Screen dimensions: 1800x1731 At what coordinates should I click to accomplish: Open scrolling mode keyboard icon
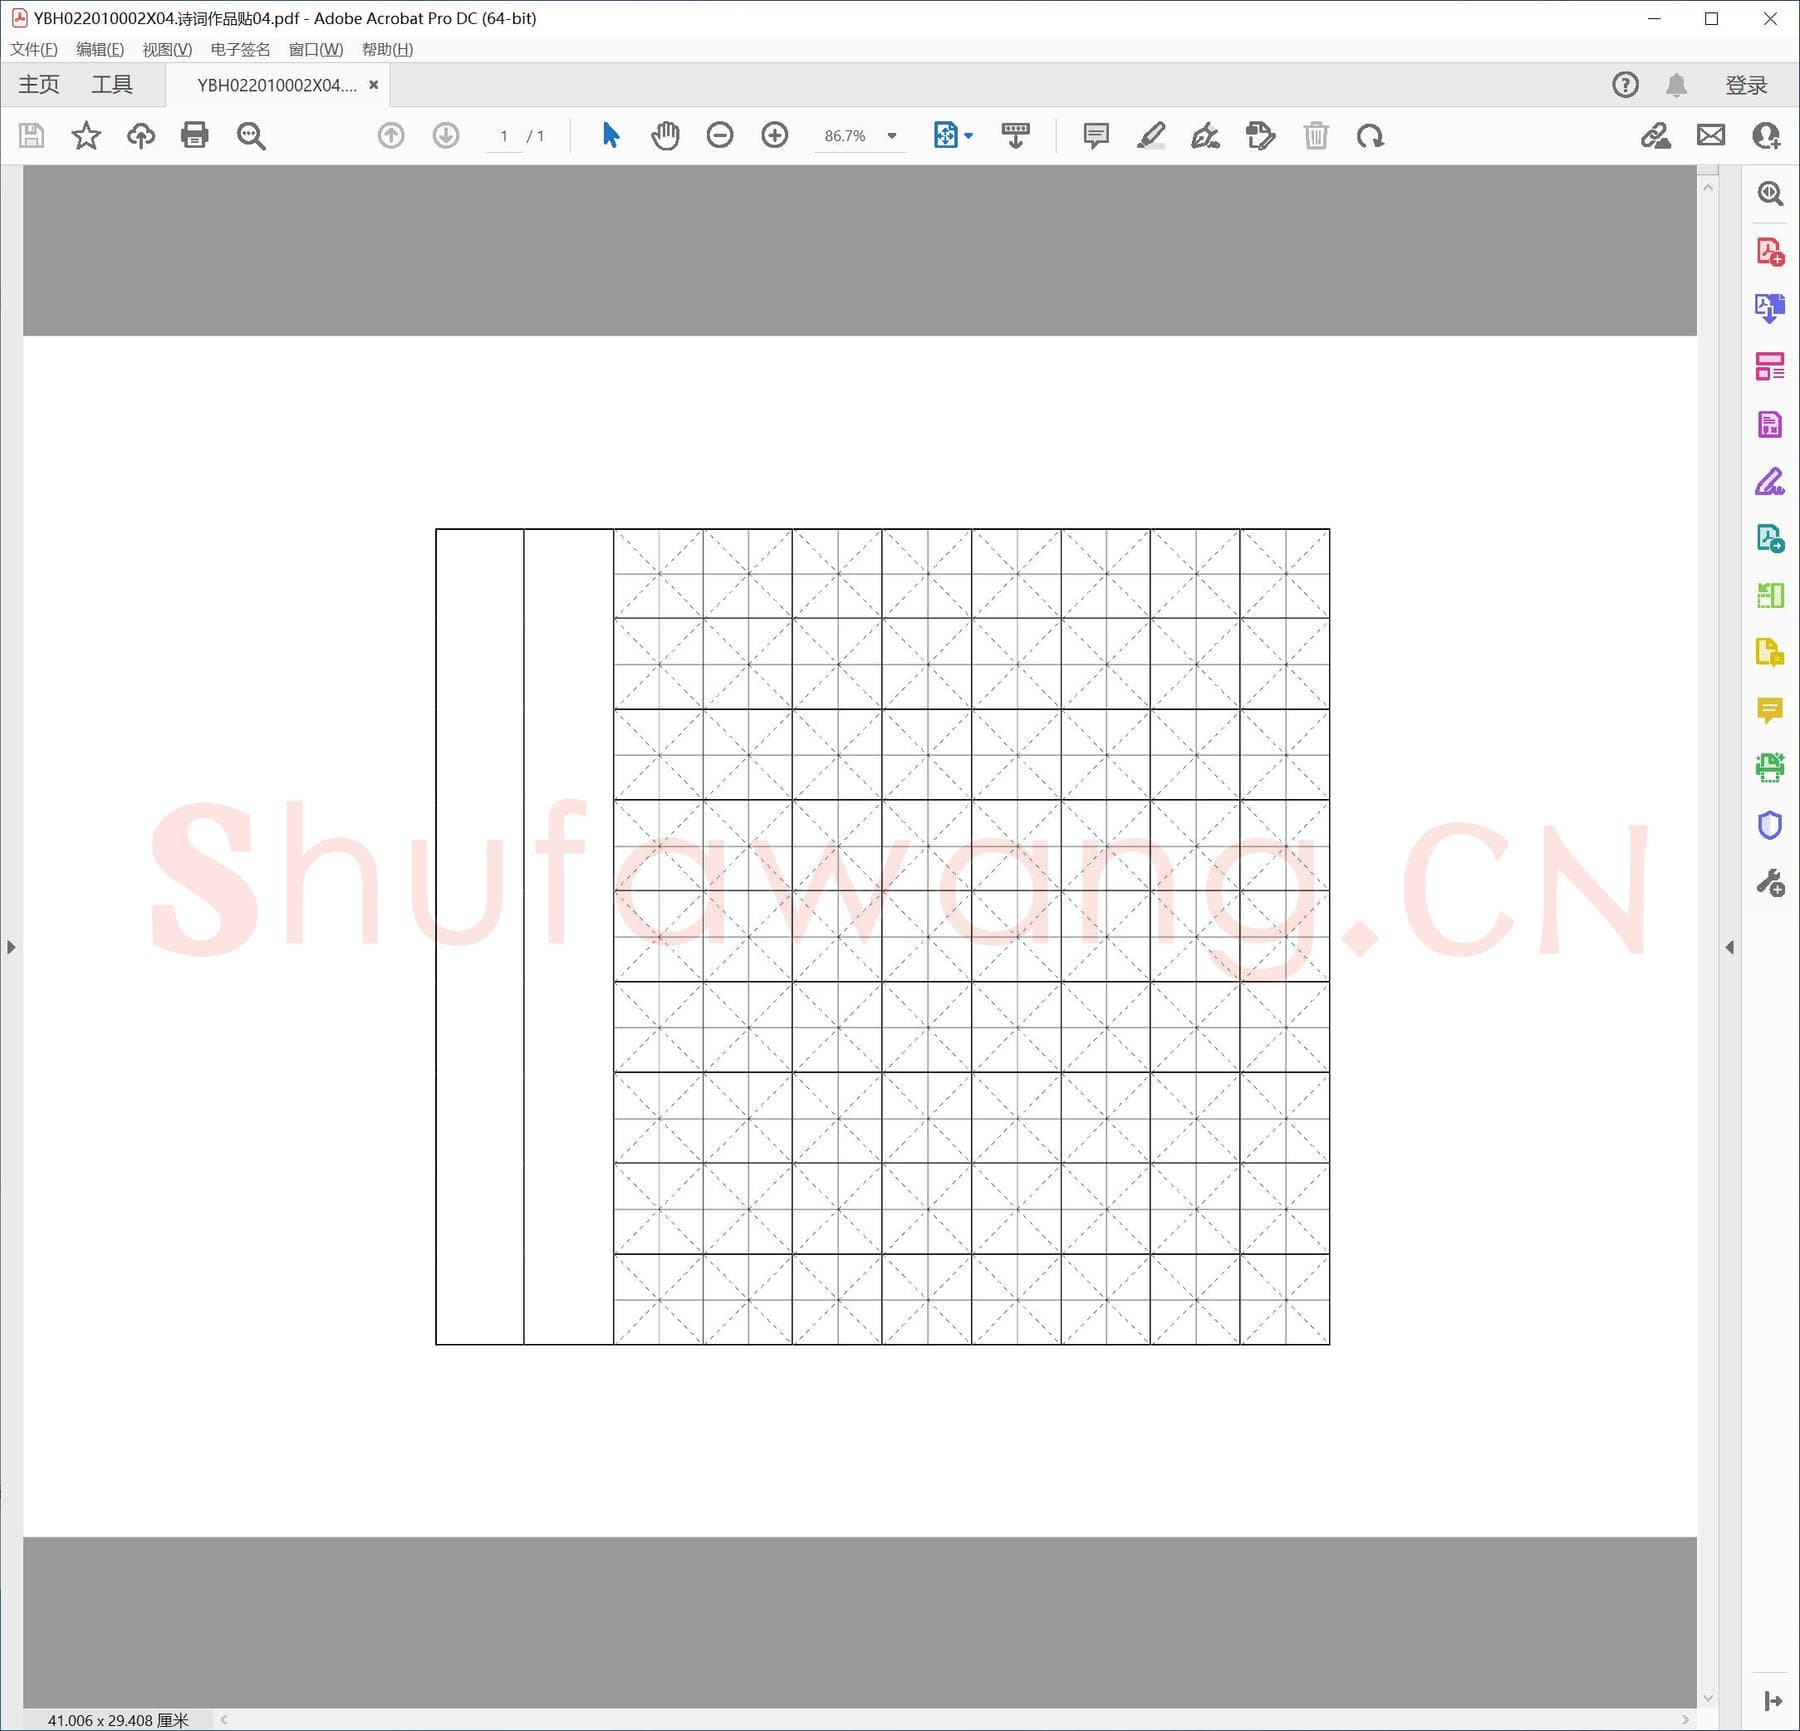tap(1016, 135)
